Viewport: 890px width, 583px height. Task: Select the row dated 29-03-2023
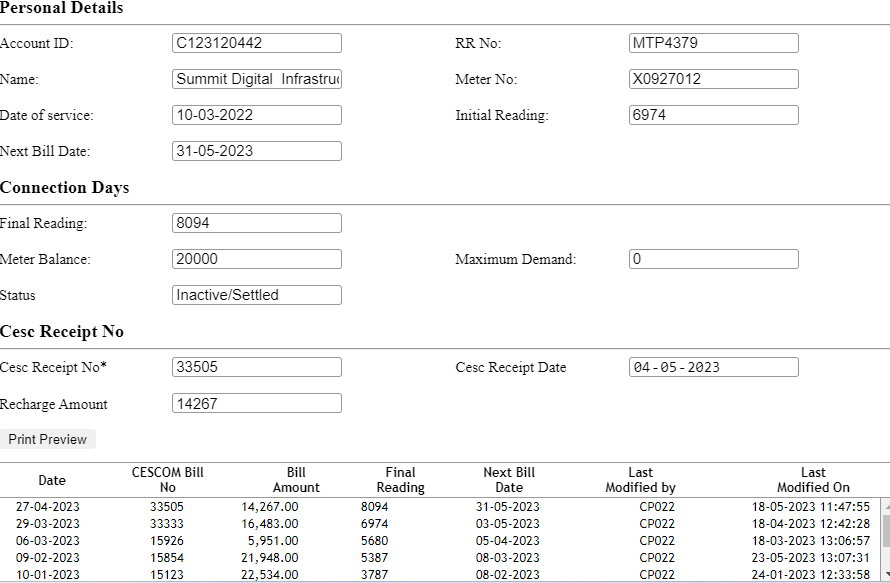click(440, 524)
